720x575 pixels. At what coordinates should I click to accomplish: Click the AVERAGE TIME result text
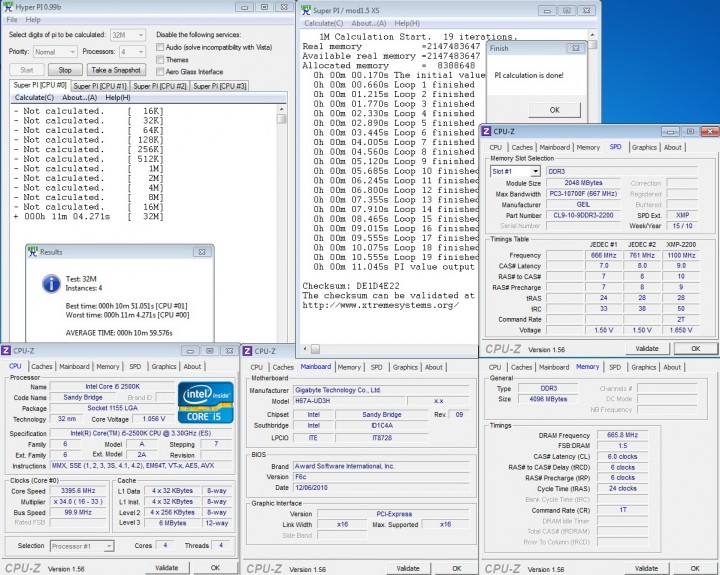119,333
